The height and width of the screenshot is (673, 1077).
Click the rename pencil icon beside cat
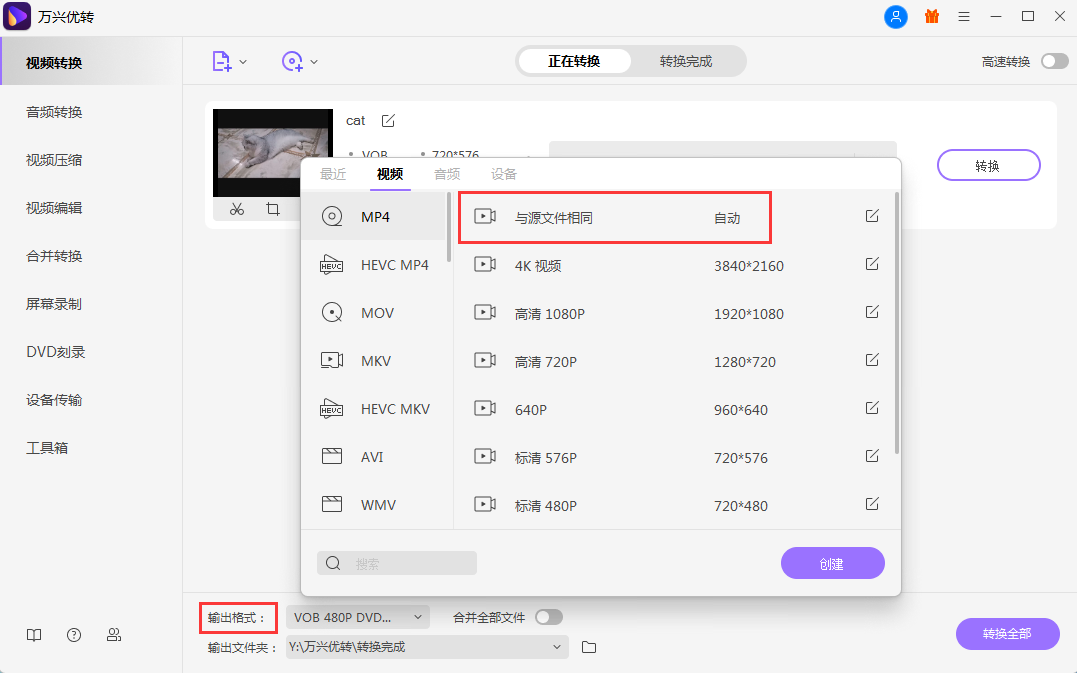click(x=388, y=121)
